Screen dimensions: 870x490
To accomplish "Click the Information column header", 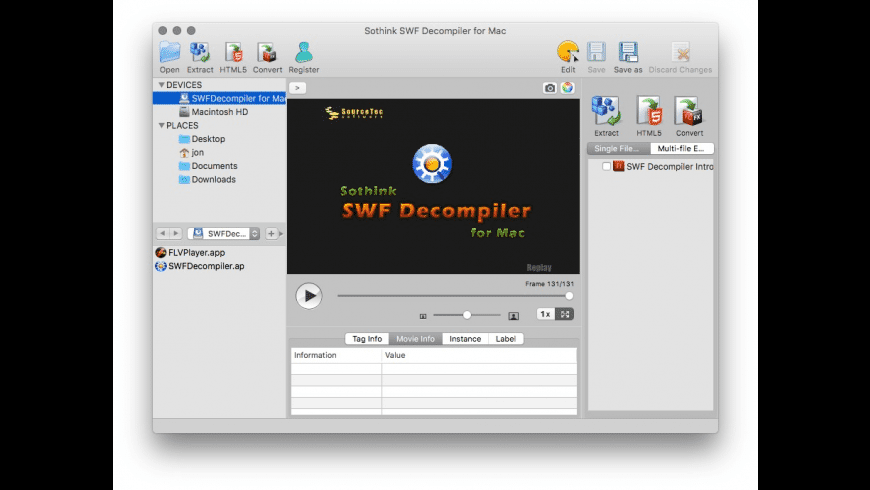I will coord(336,355).
